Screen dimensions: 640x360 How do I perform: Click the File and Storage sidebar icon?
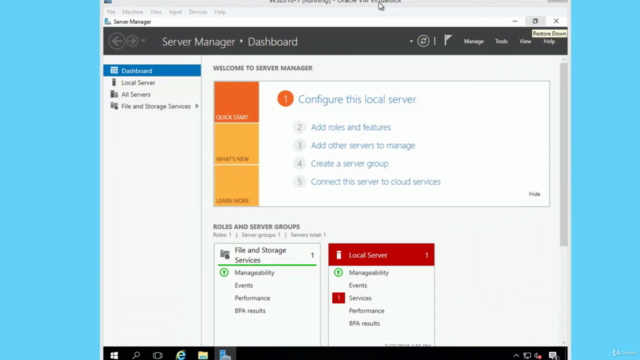pos(114,106)
